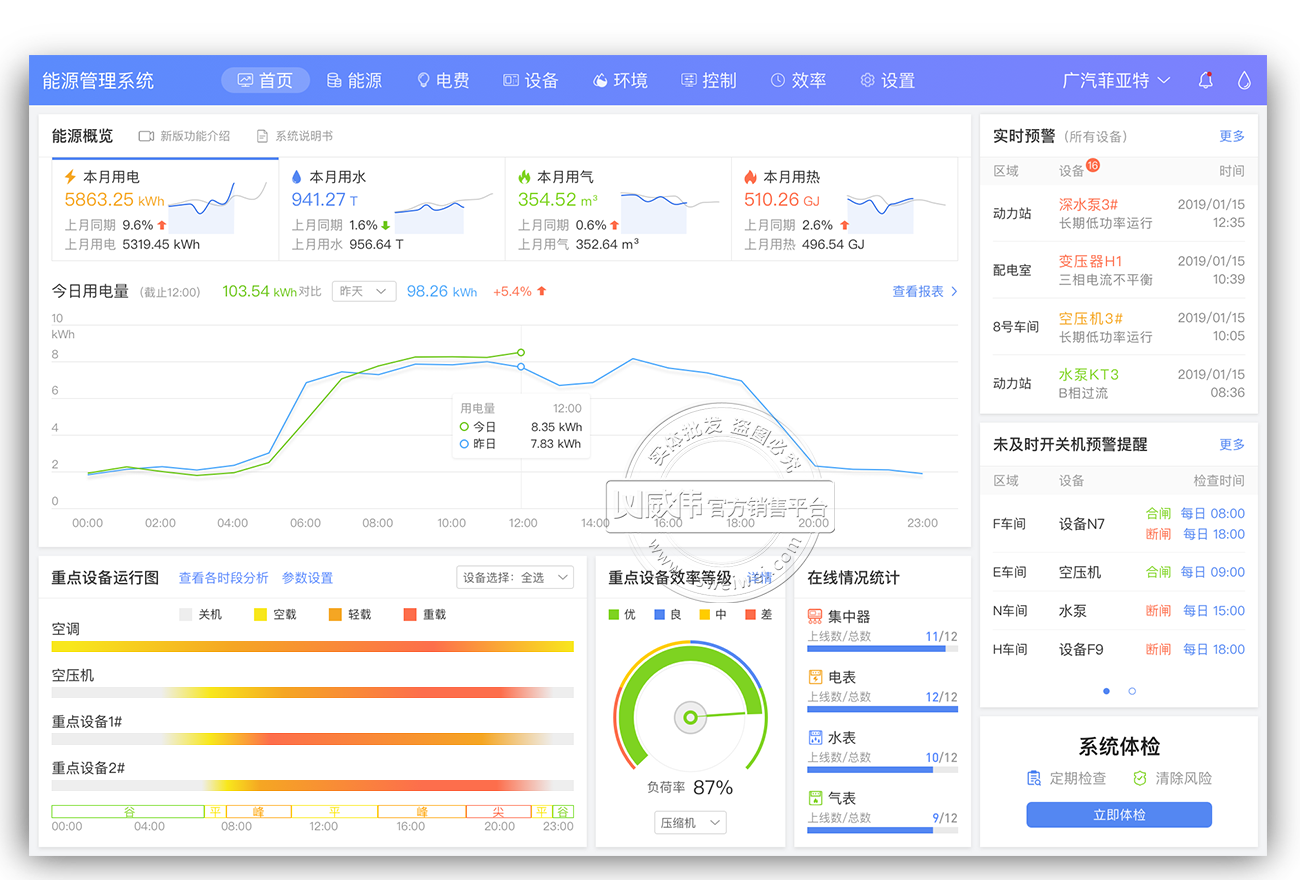The image size is (1300, 880).
Task: Click the 深水泵3# alert row
Action: pos(1119,213)
